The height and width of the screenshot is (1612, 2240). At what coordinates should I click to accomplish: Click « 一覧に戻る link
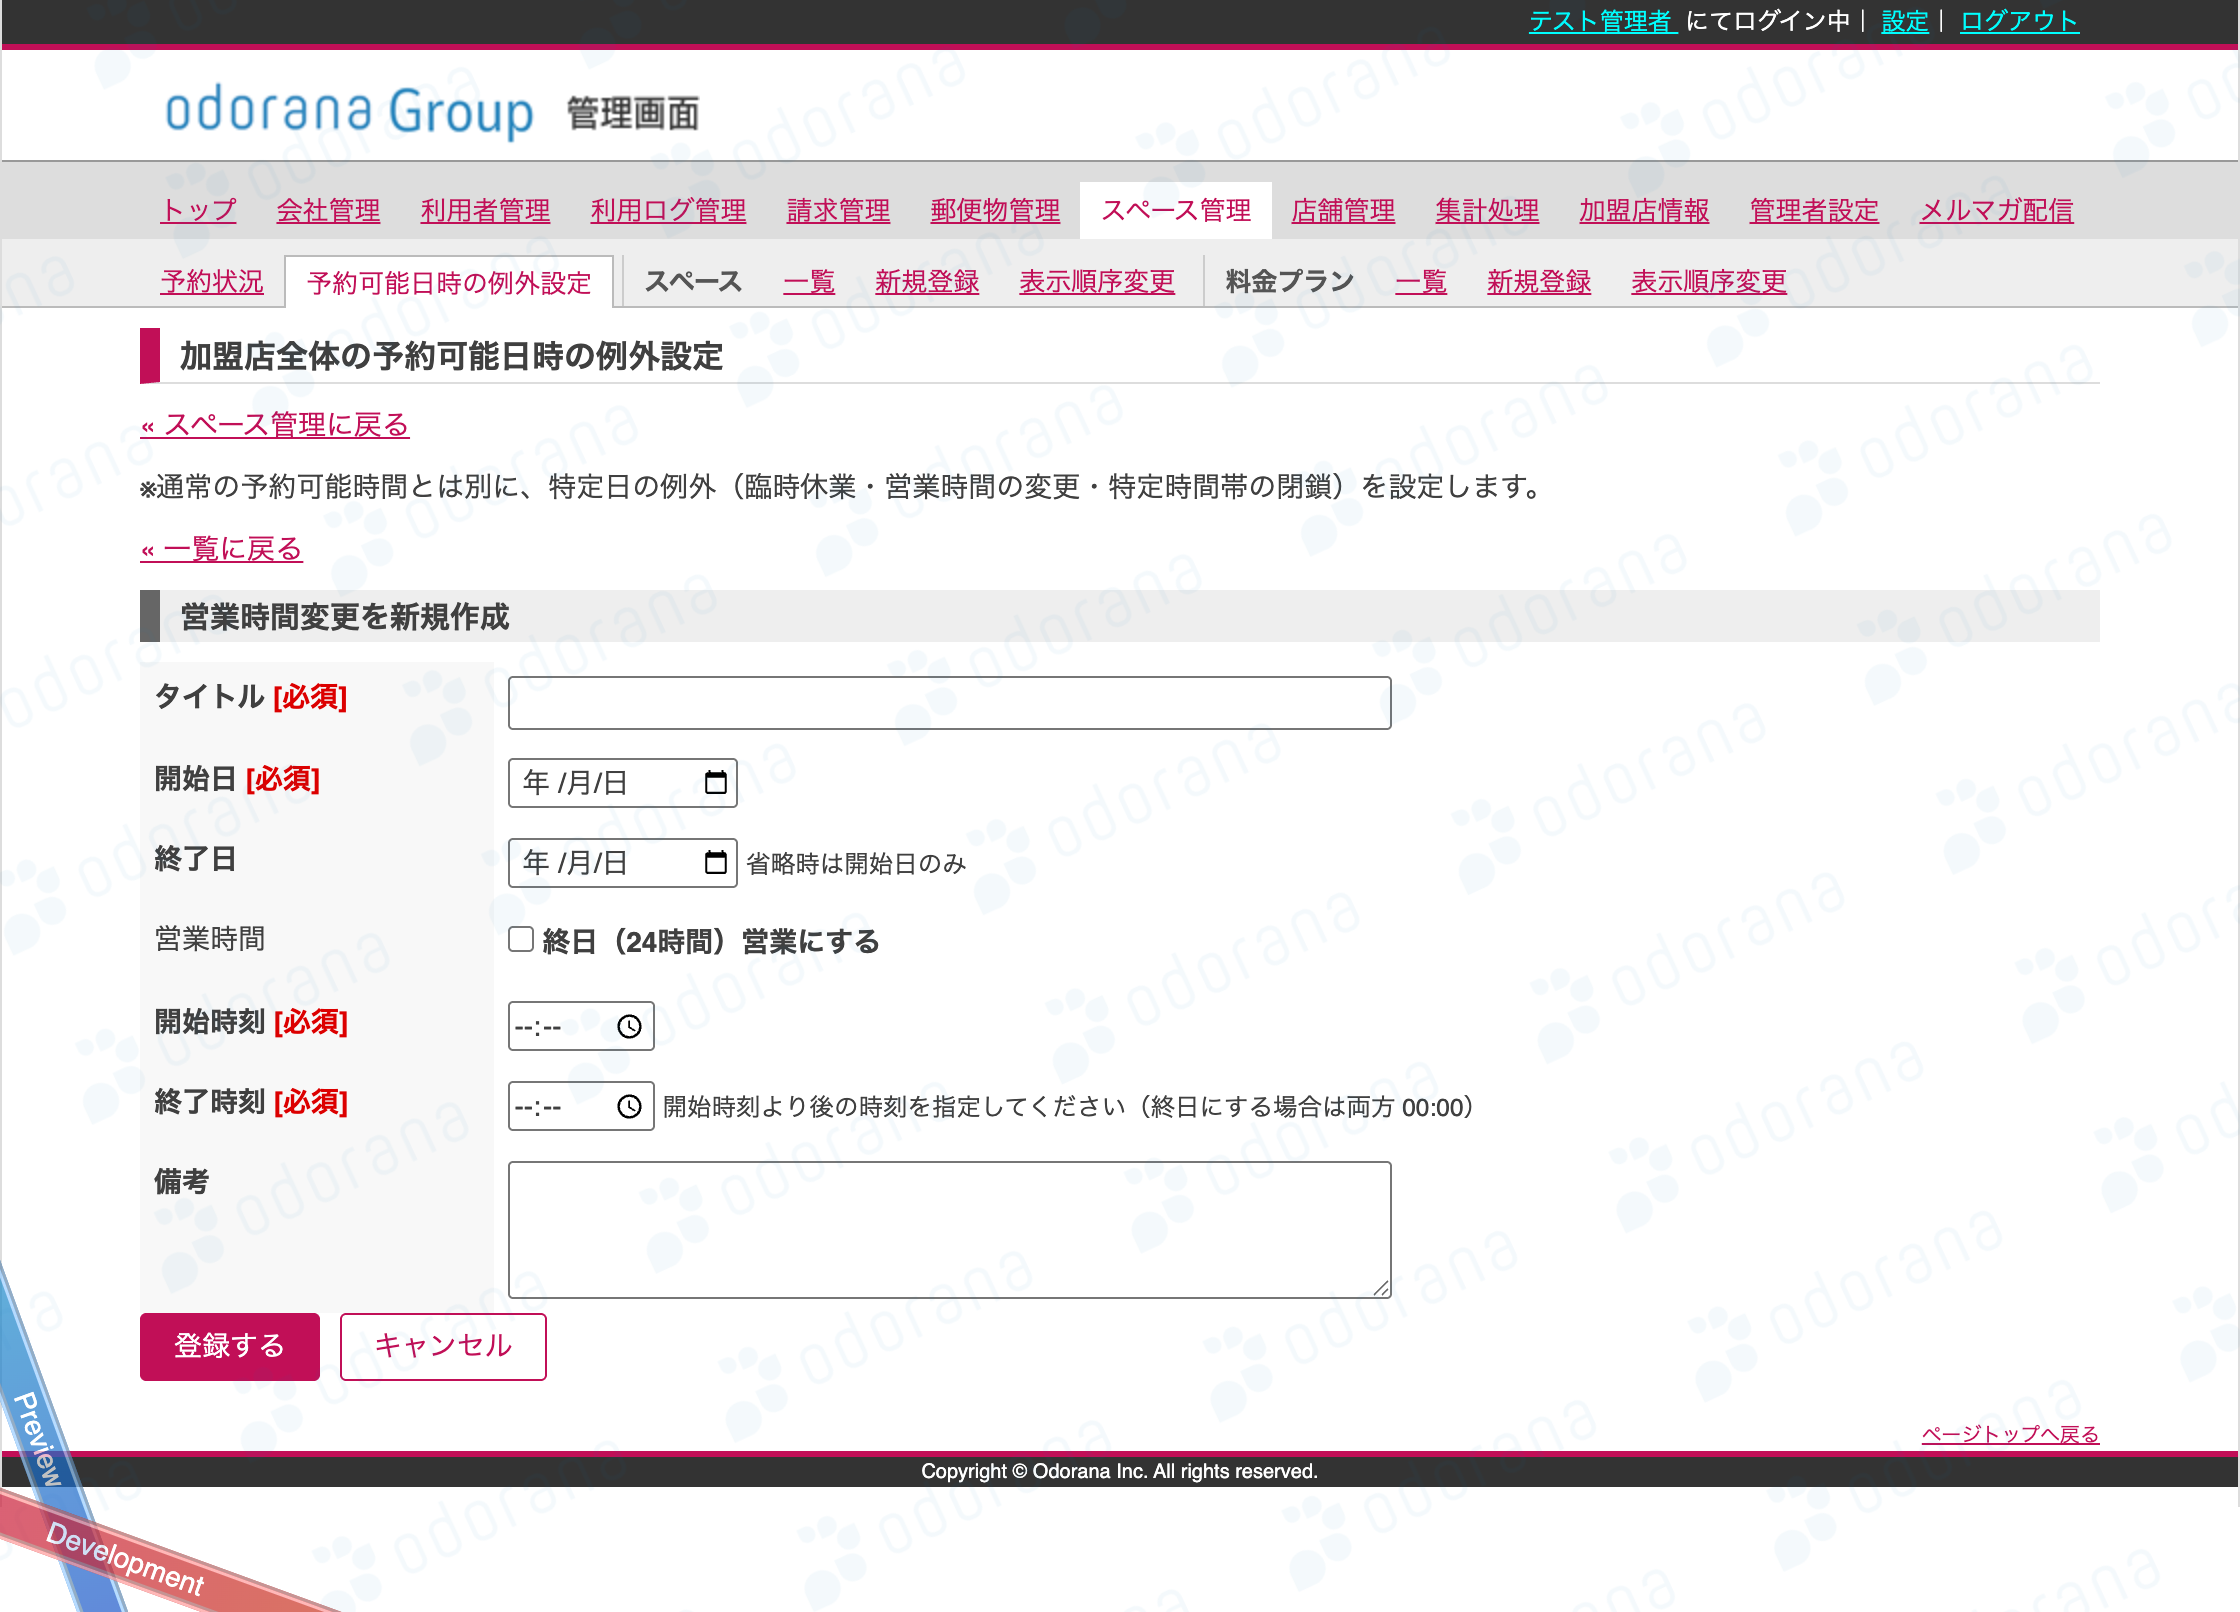coord(221,549)
